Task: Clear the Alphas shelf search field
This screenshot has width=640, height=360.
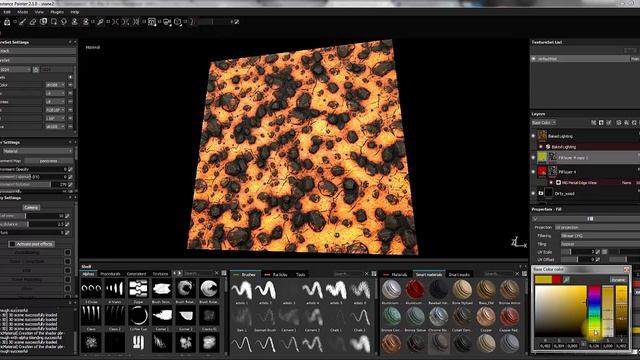Action: (217, 273)
